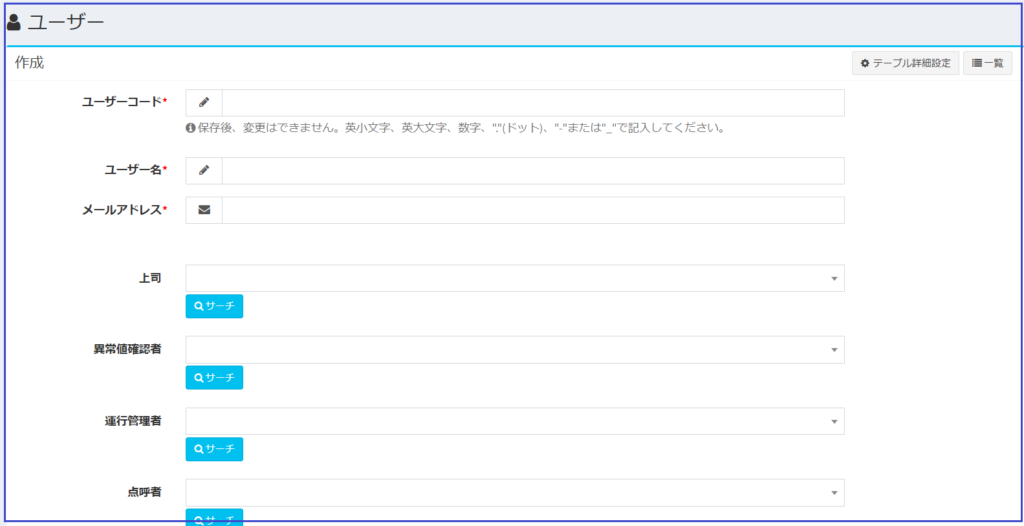This screenshot has height=526, width=1024.
Task: Focus the メールアドレス input field
Action: (x=533, y=210)
